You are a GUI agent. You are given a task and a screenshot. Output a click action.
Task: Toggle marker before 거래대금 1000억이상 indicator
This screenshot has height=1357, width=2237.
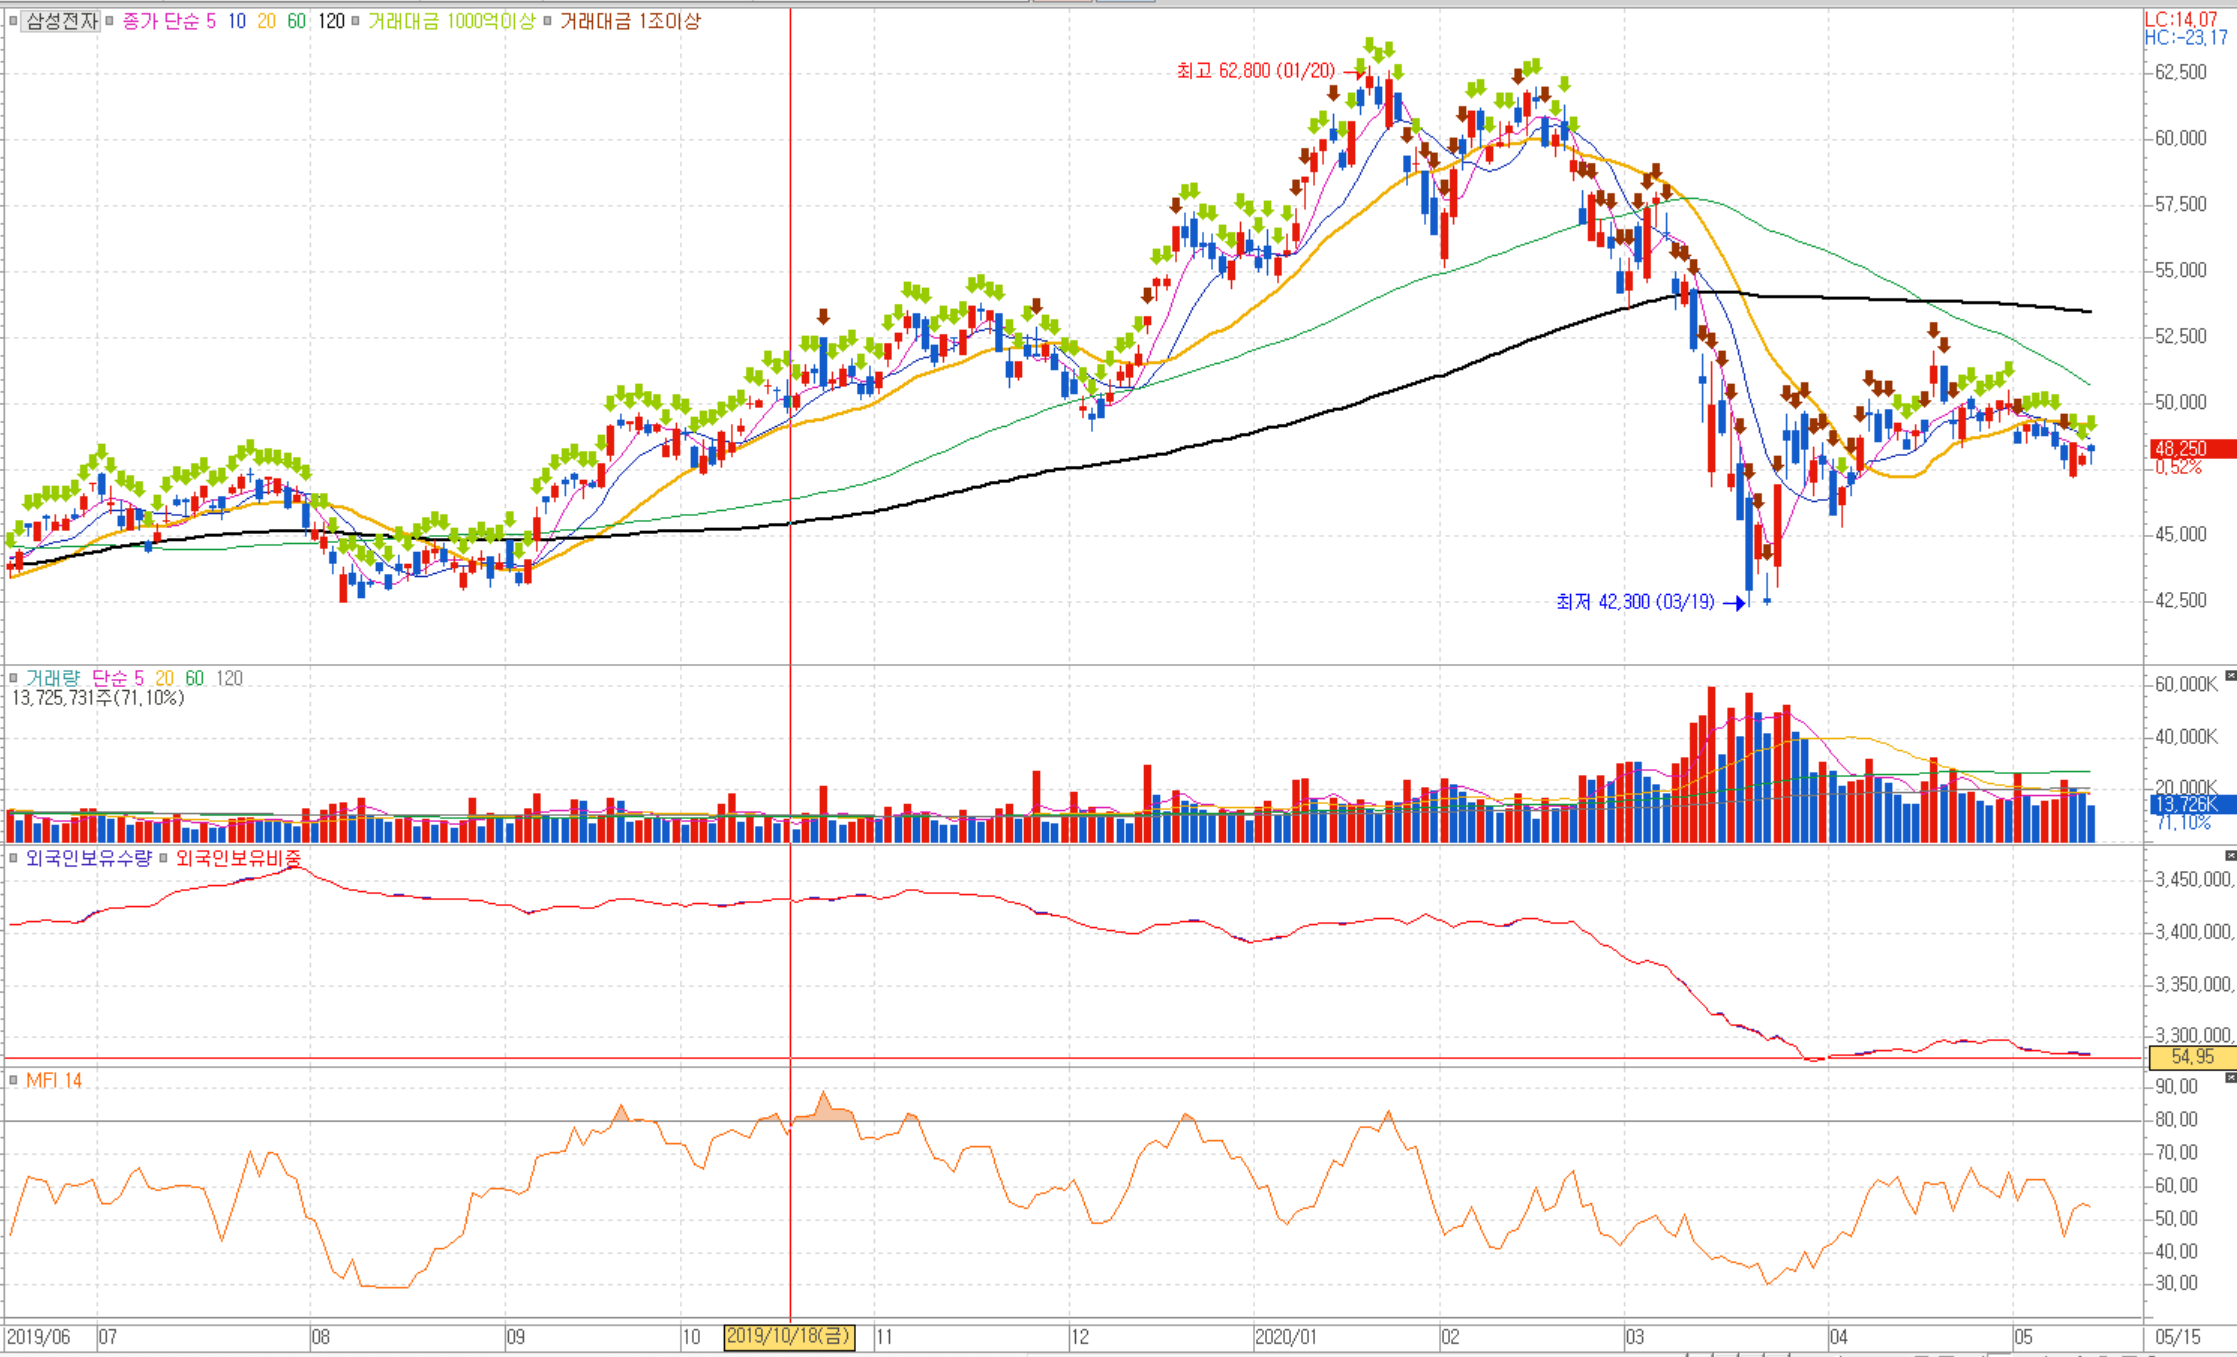[355, 21]
